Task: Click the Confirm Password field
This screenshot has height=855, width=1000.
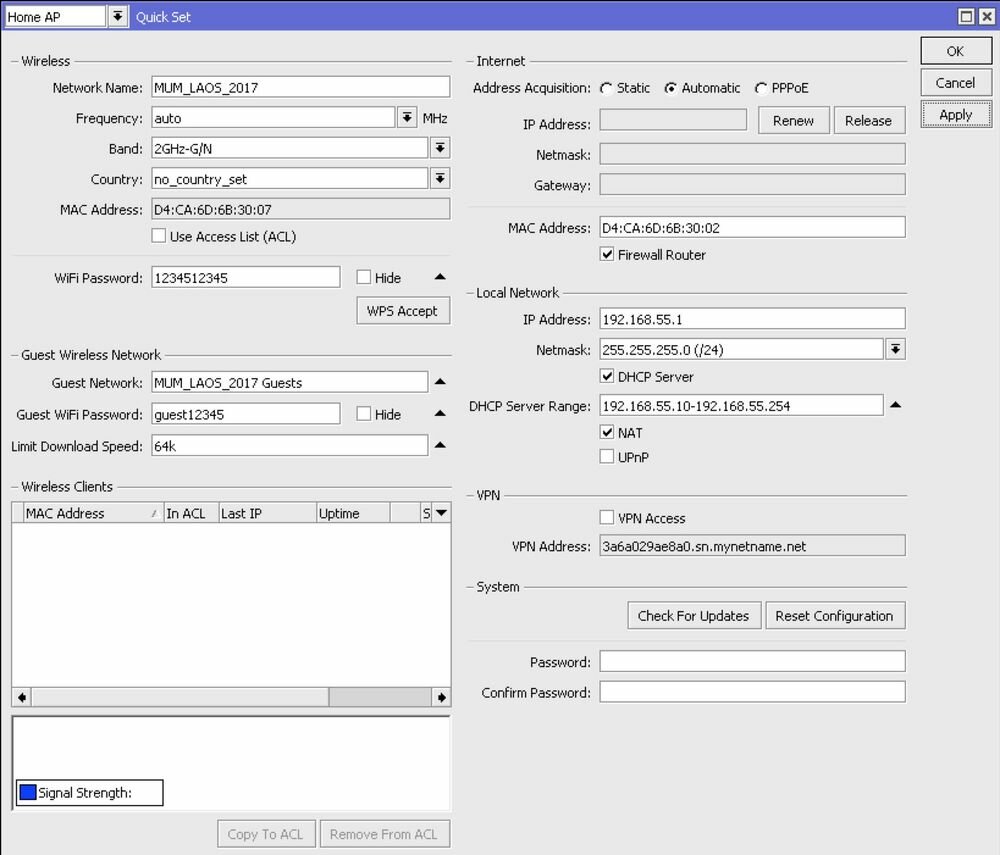Action: click(x=752, y=692)
